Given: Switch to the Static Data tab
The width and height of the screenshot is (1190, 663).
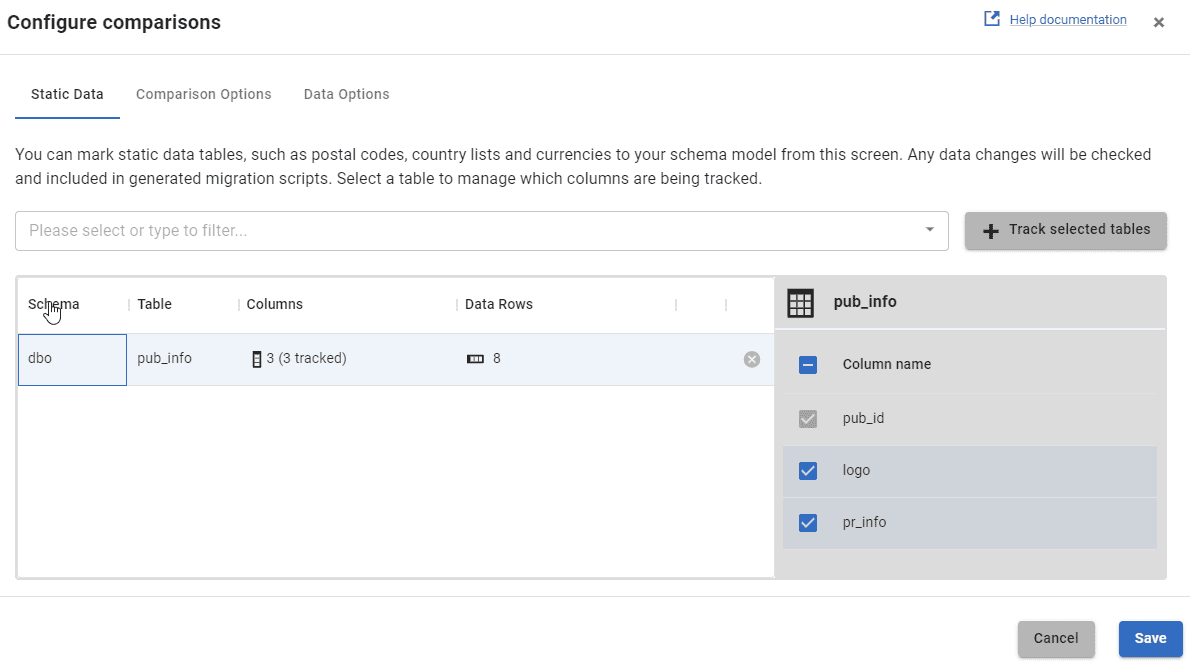Looking at the screenshot, I should (67, 94).
